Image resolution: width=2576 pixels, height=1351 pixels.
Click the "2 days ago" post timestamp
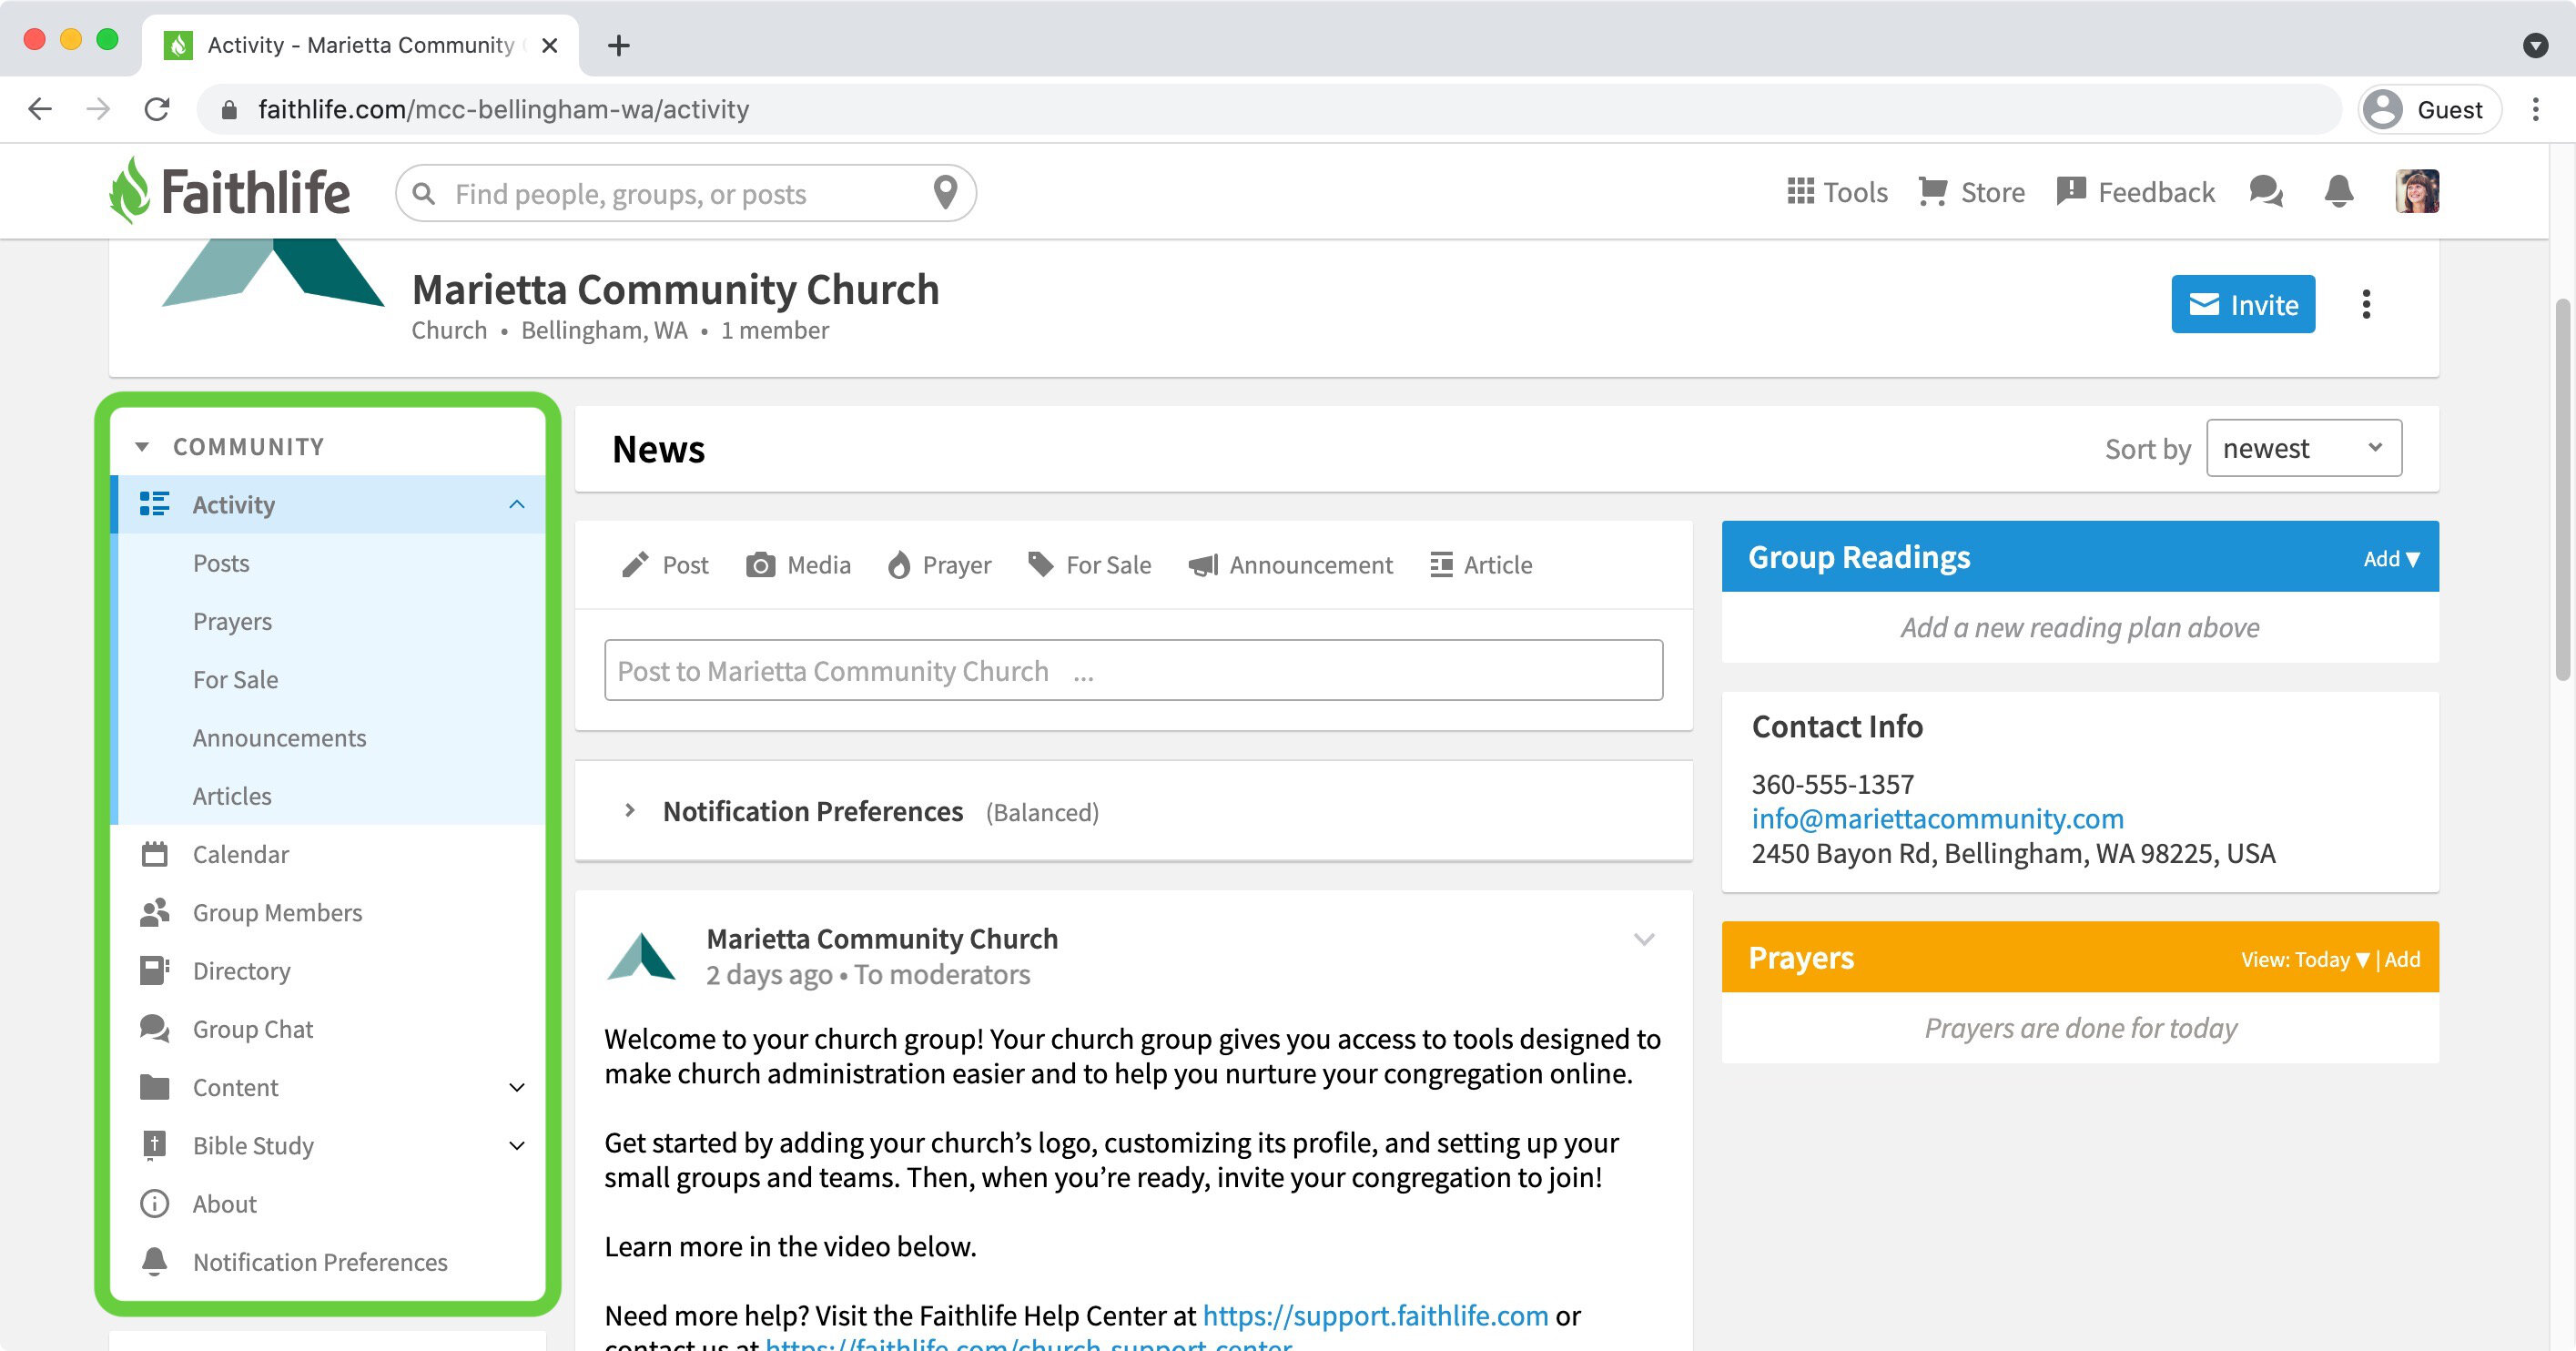pyautogui.click(x=769, y=974)
